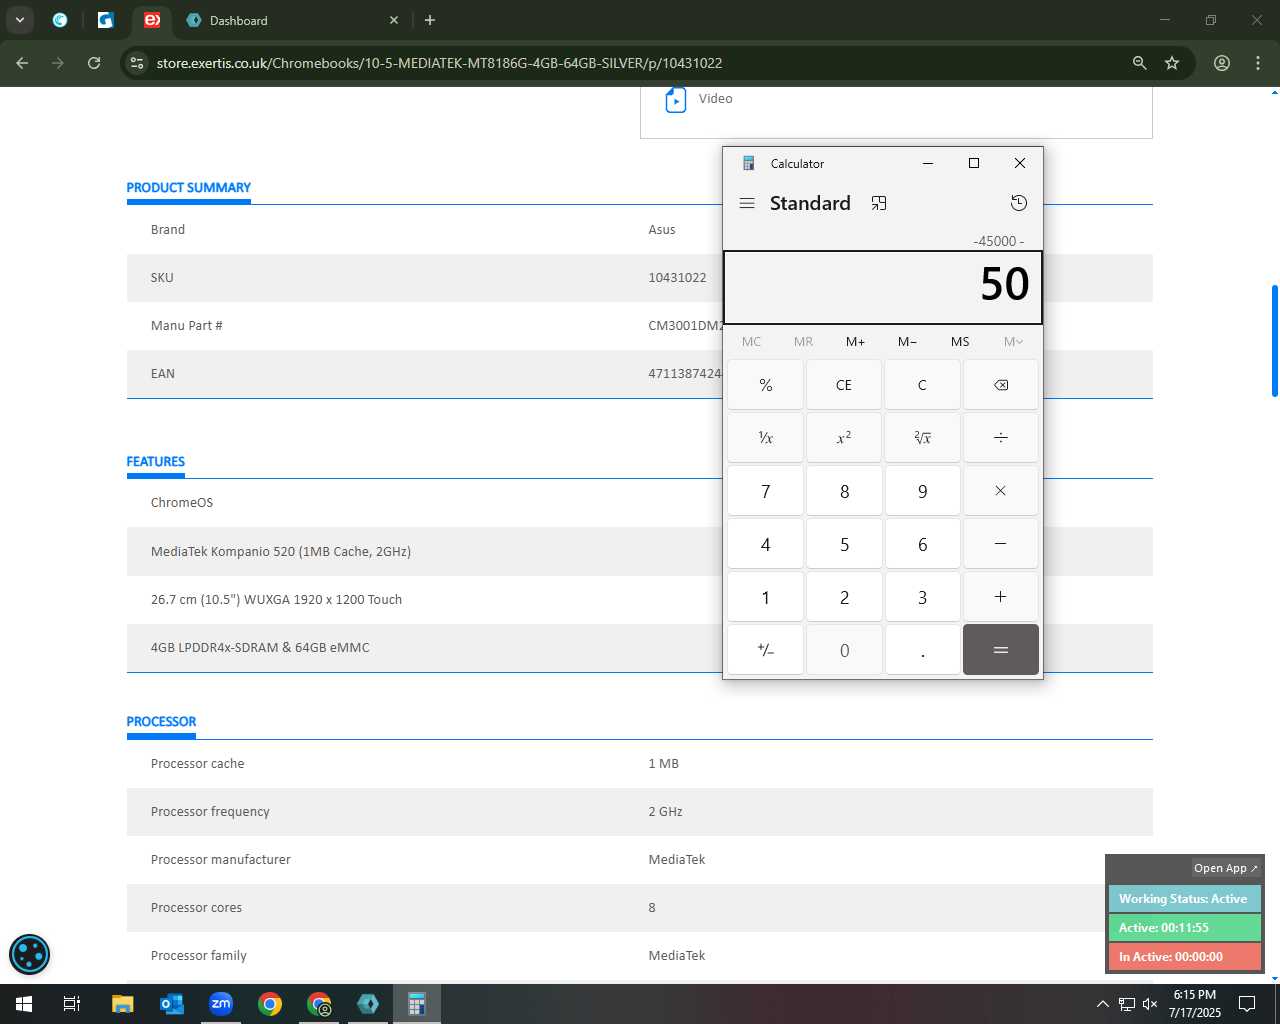Close the Dashboard browser tab
Image resolution: width=1280 pixels, height=1024 pixels.
coord(394,20)
